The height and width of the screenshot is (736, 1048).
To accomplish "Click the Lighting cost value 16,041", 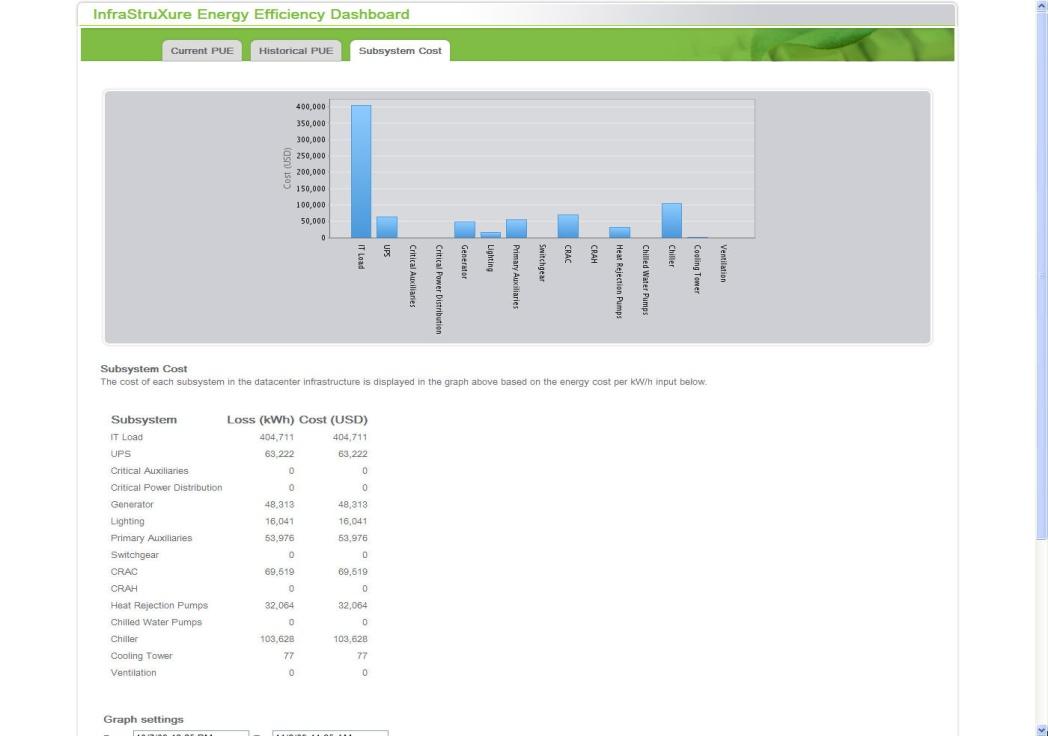I will 353,521.
